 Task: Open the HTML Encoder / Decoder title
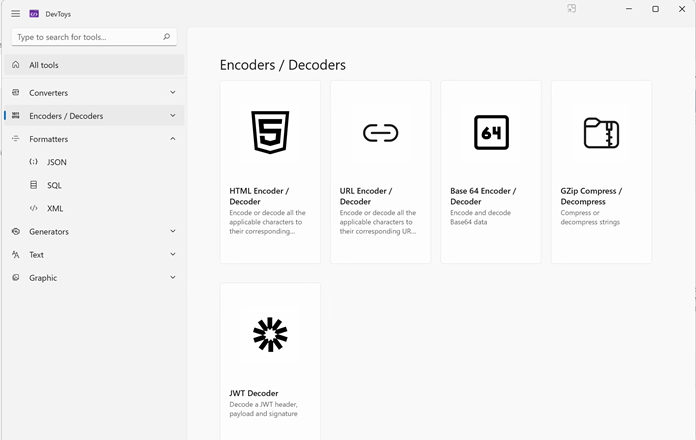(259, 196)
